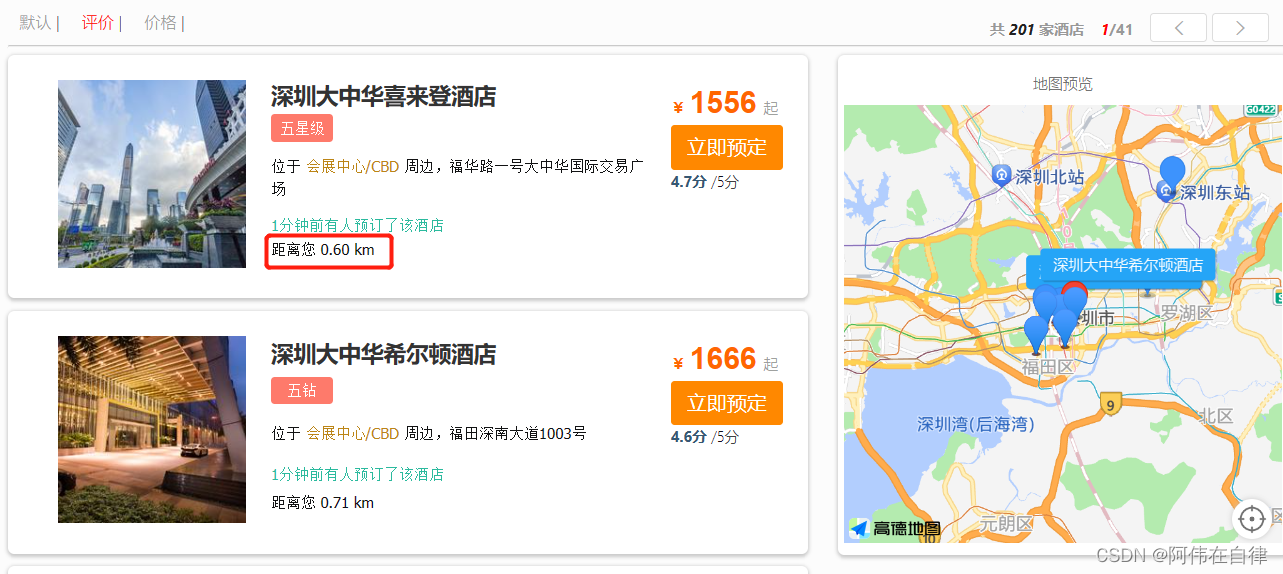This screenshot has width=1283, height=574.
Task: Click the 地图预览 heading
Action: (1063, 84)
